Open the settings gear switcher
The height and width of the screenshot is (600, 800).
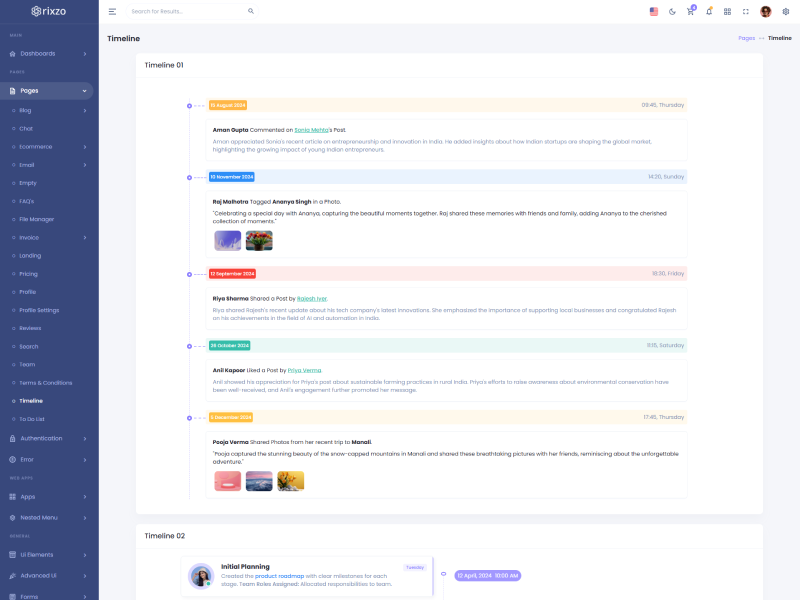pyautogui.click(x=785, y=11)
